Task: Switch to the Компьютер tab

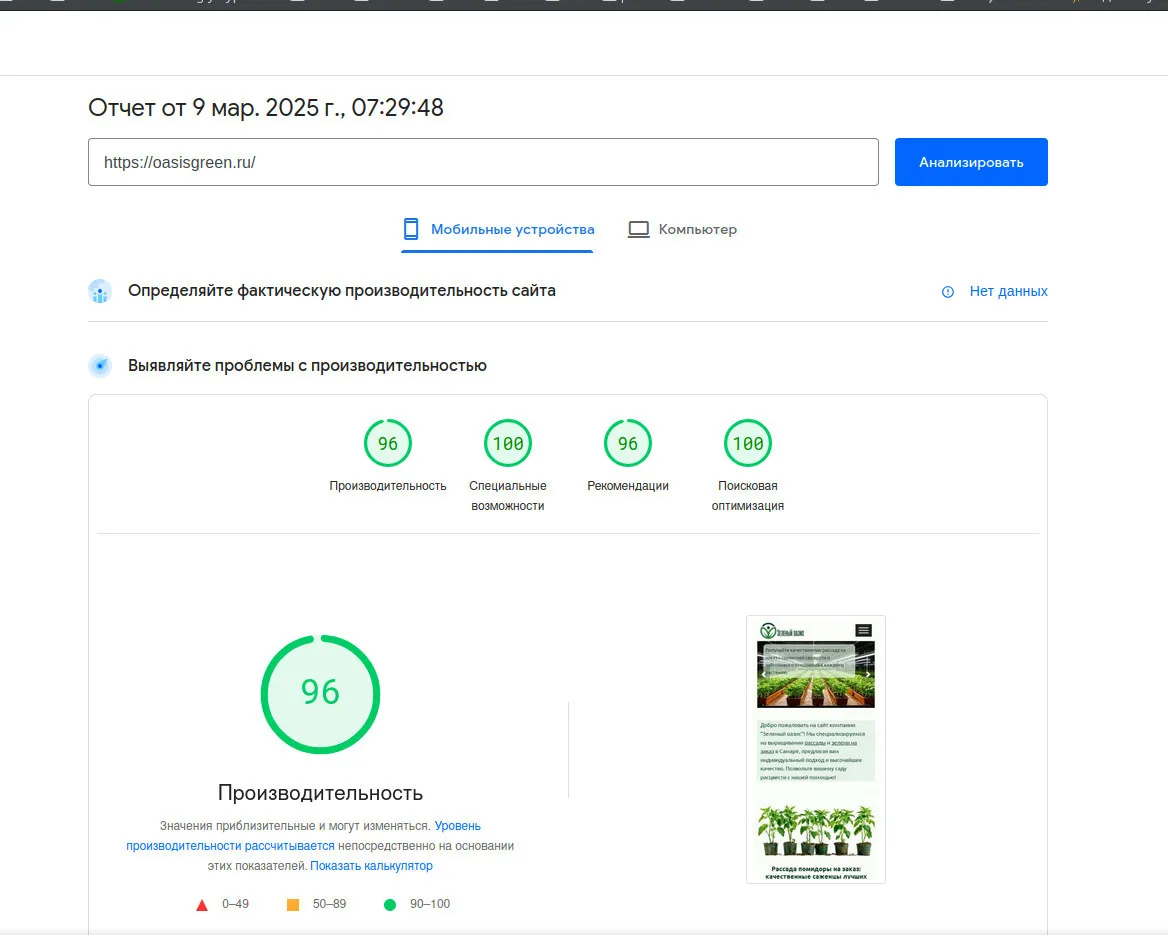Action: click(x=682, y=229)
